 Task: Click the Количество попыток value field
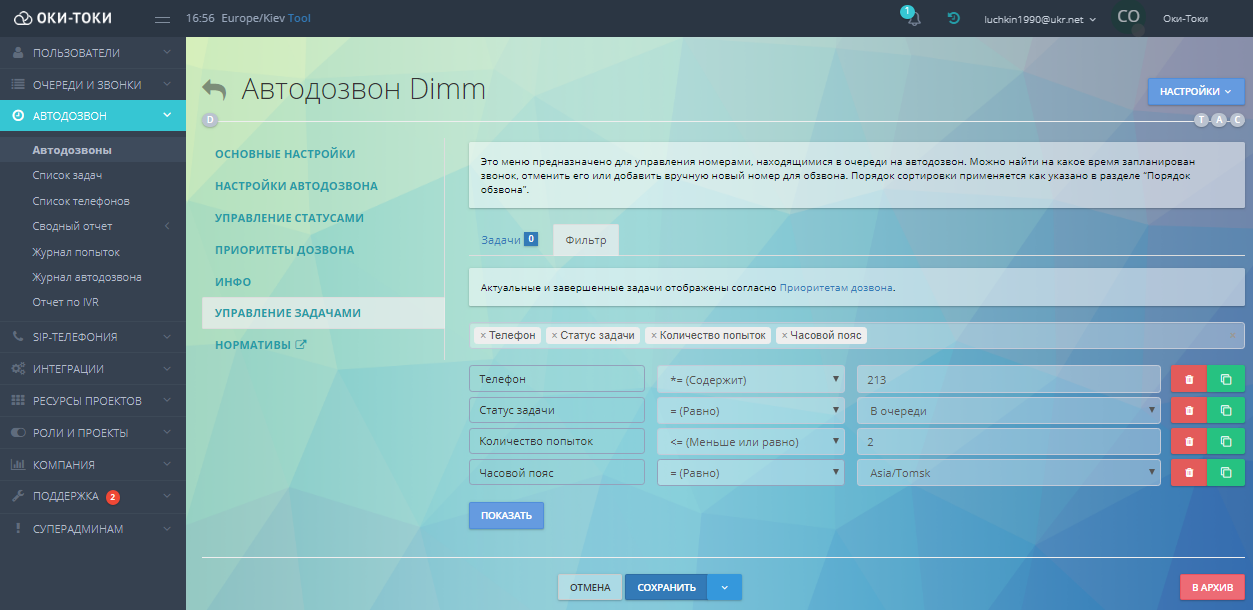click(1008, 442)
